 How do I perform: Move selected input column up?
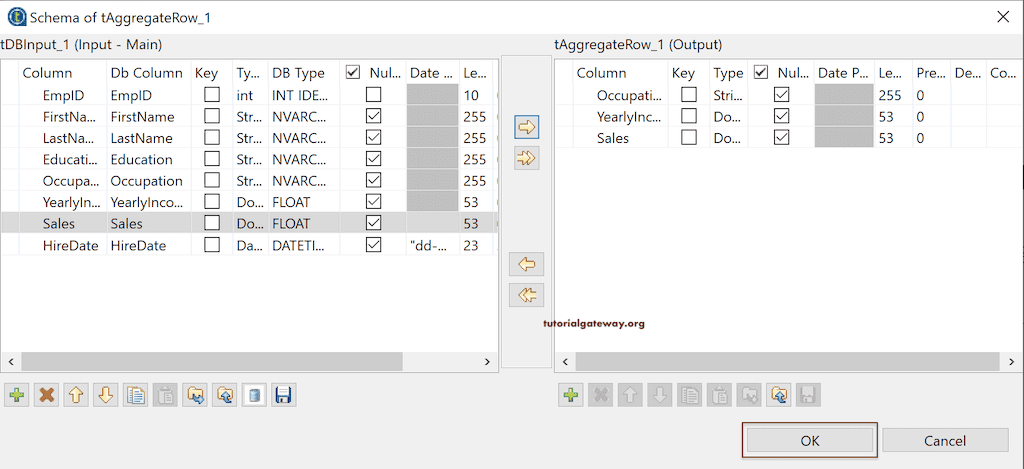pyautogui.click(x=76, y=395)
